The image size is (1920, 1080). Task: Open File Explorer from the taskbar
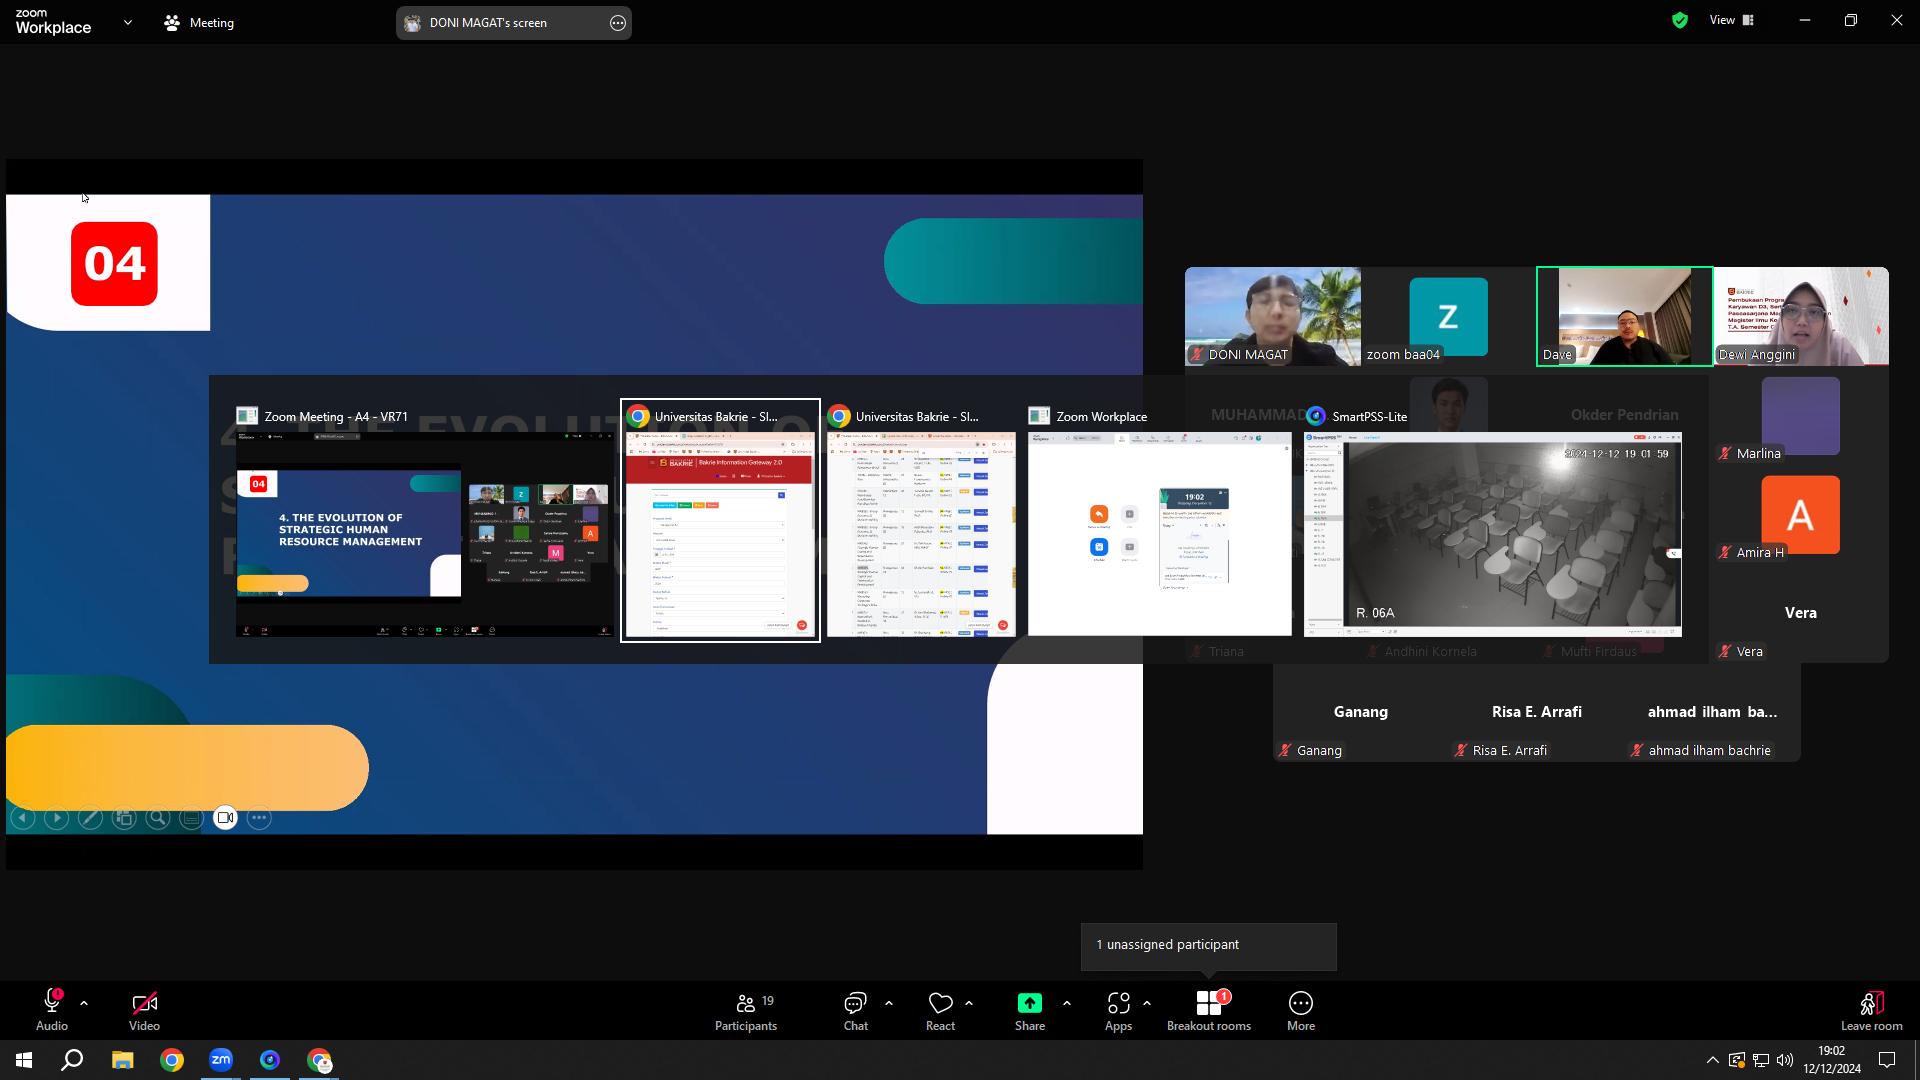[122, 1060]
